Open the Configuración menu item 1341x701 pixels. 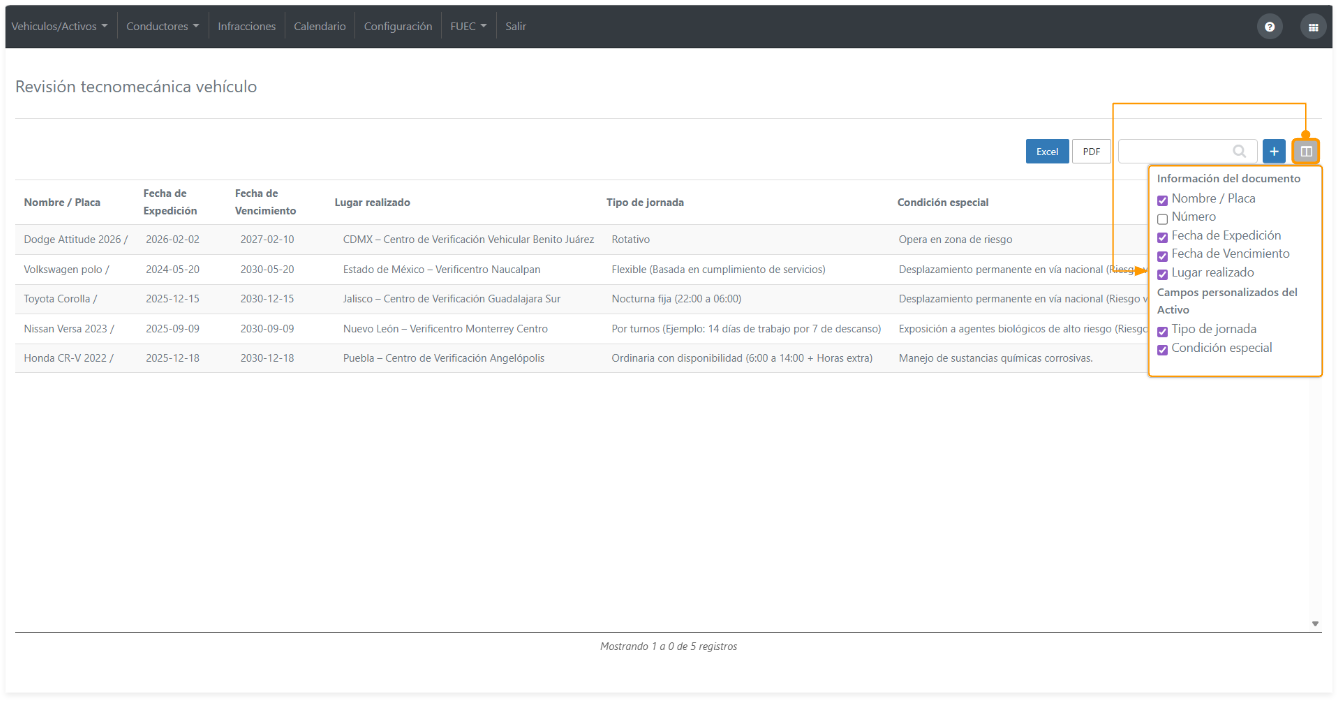tap(398, 26)
